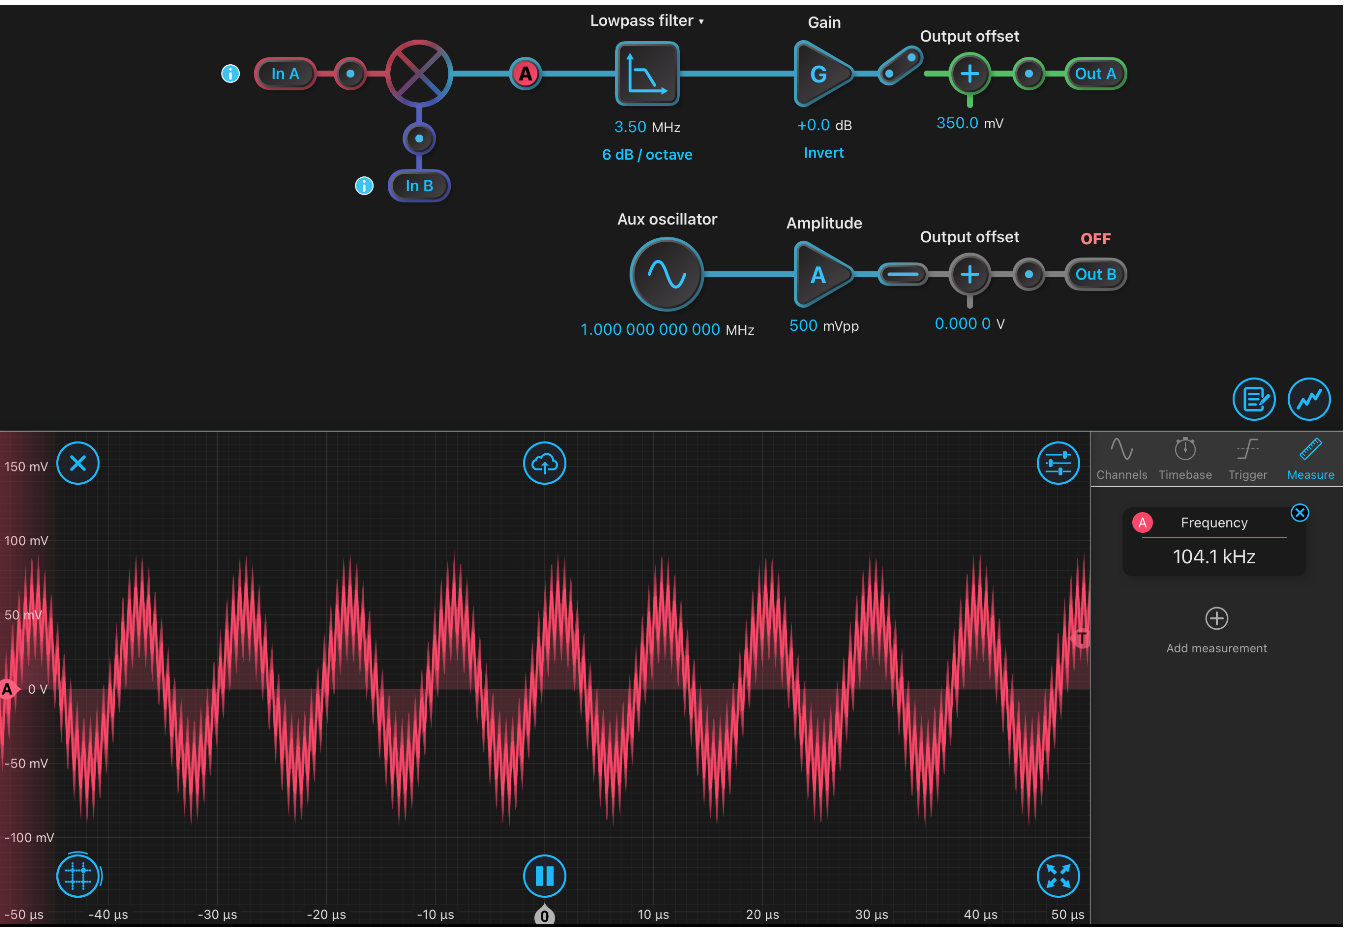This screenshot has height=932, width=1346.
Task: Click the cursors grid icon
Action: click(x=78, y=876)
